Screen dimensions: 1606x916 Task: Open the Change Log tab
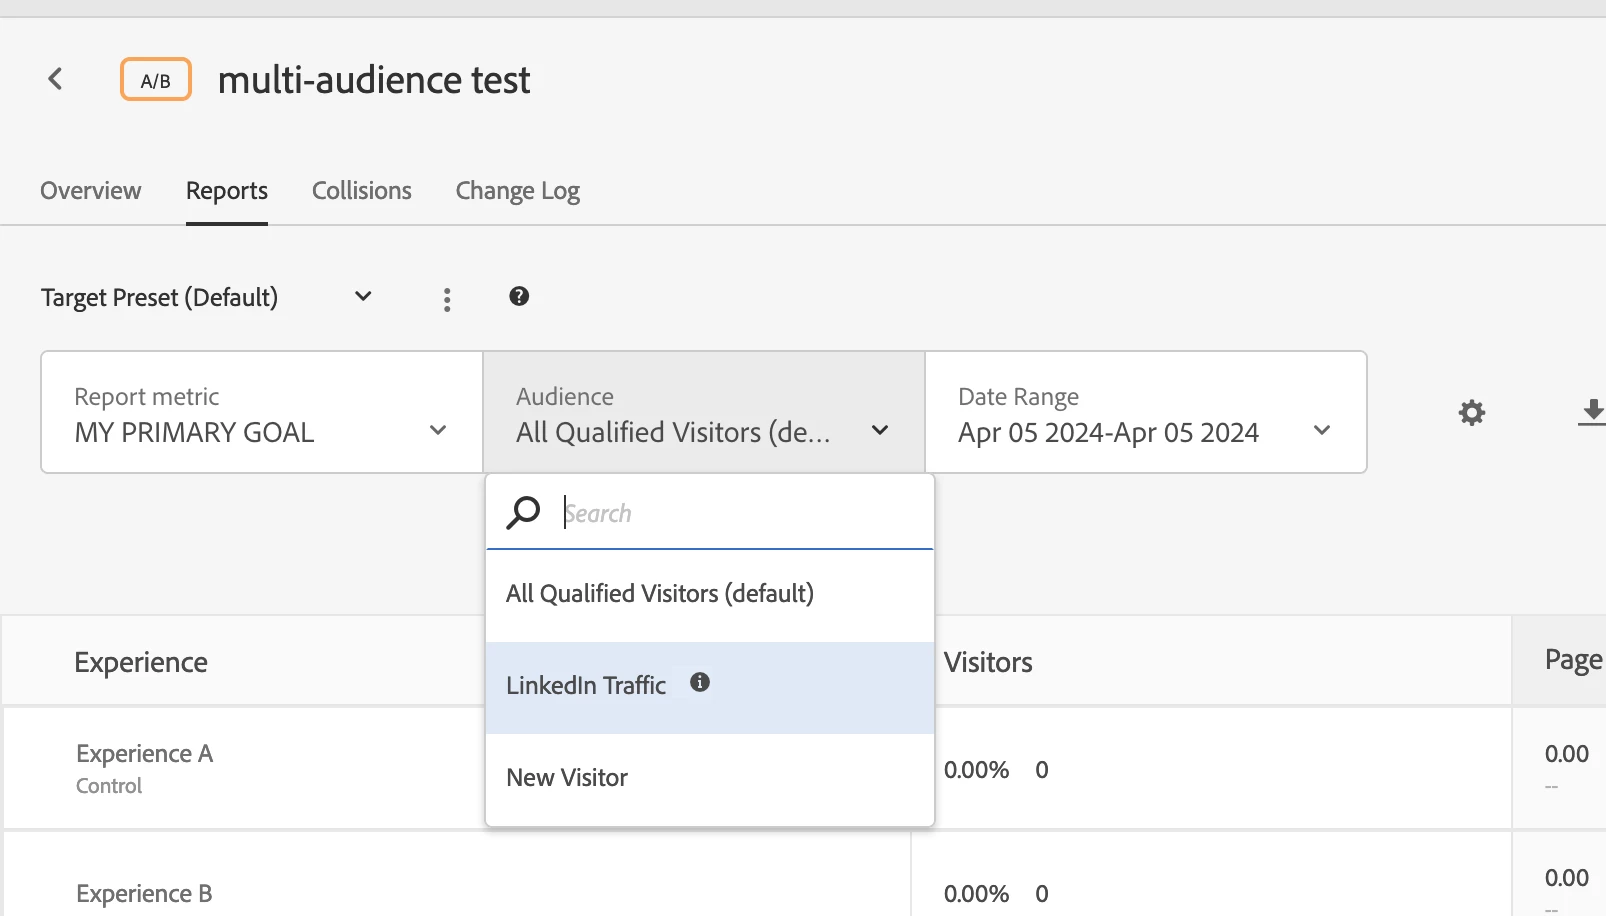[518, 191]
